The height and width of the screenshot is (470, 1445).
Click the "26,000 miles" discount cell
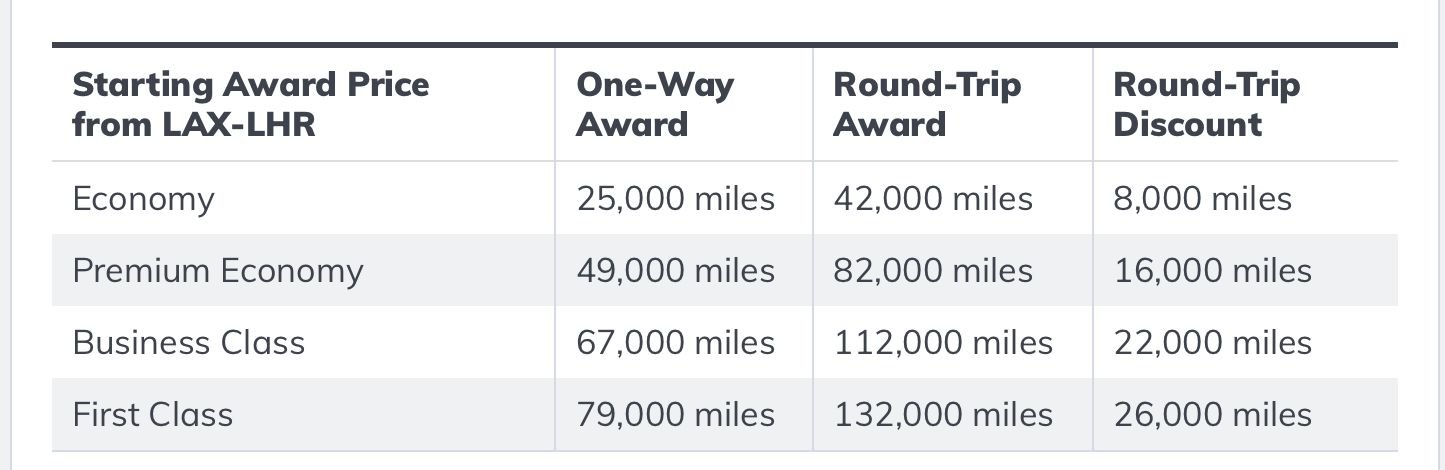(x=1212, y=415)
